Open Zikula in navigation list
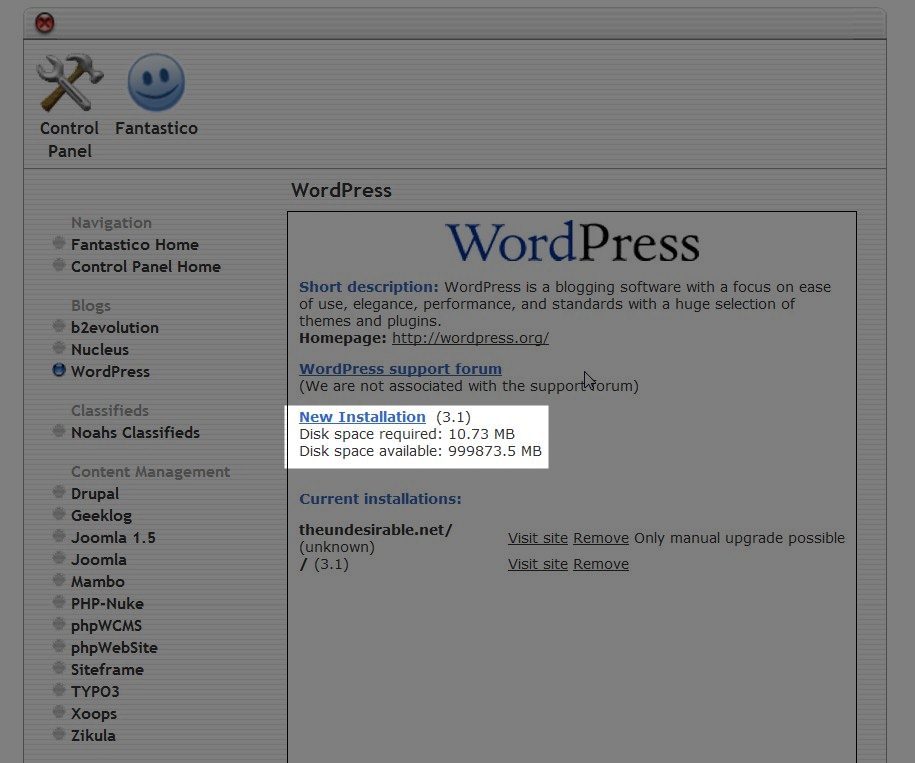Image resolution: width=915 pixels, height=763 pixels. click(93, 736)
